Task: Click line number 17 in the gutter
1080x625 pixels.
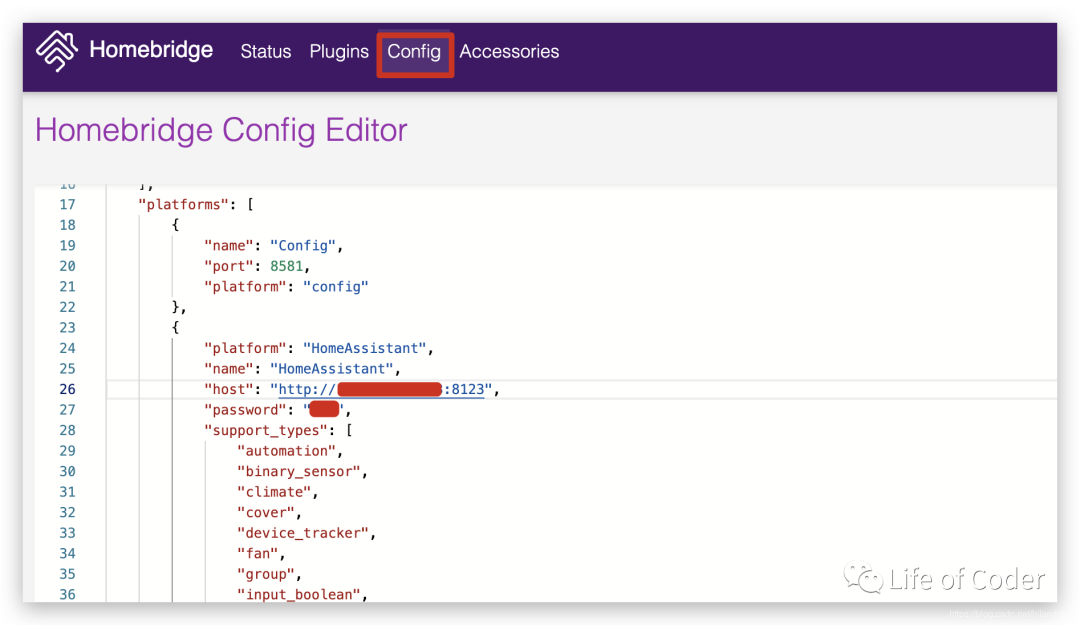Action: click(x=68, y=205)
